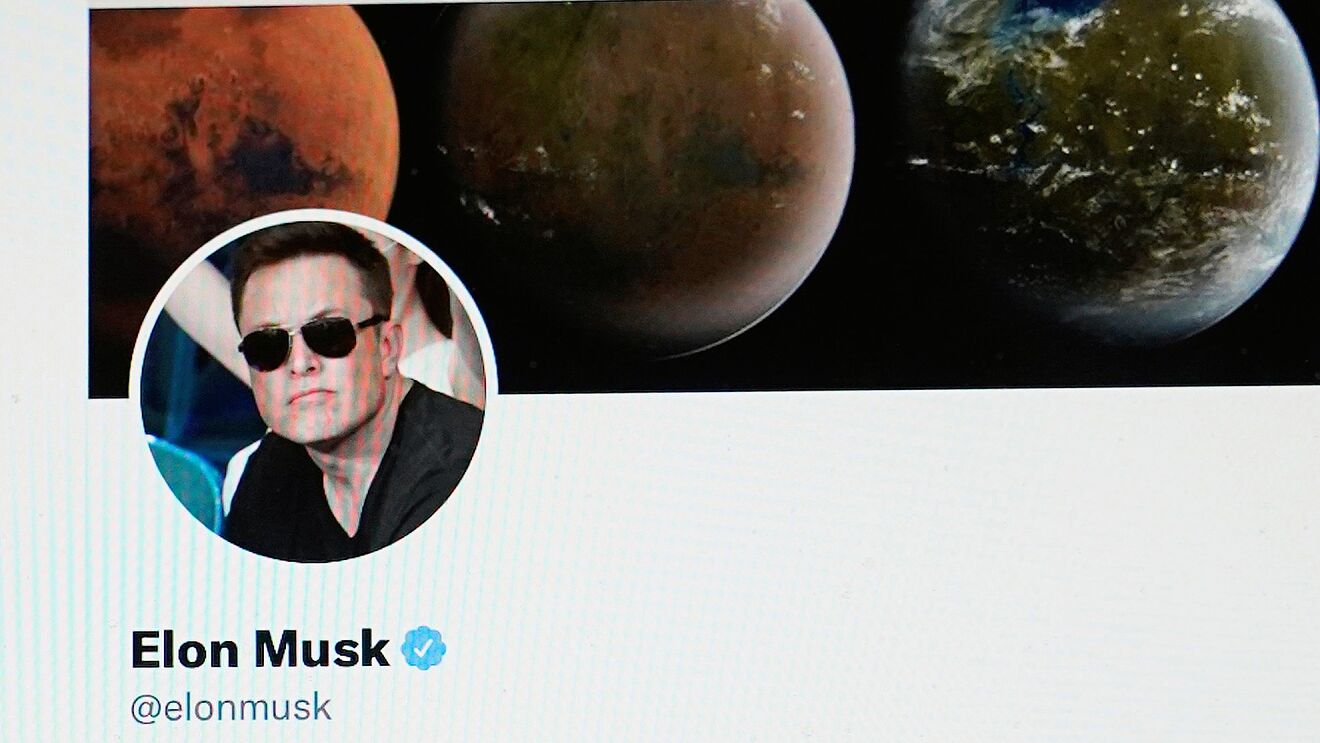Screen dimensions: 1320x743
Task: Click the Elon Musk display name
Action: [260, 649]
